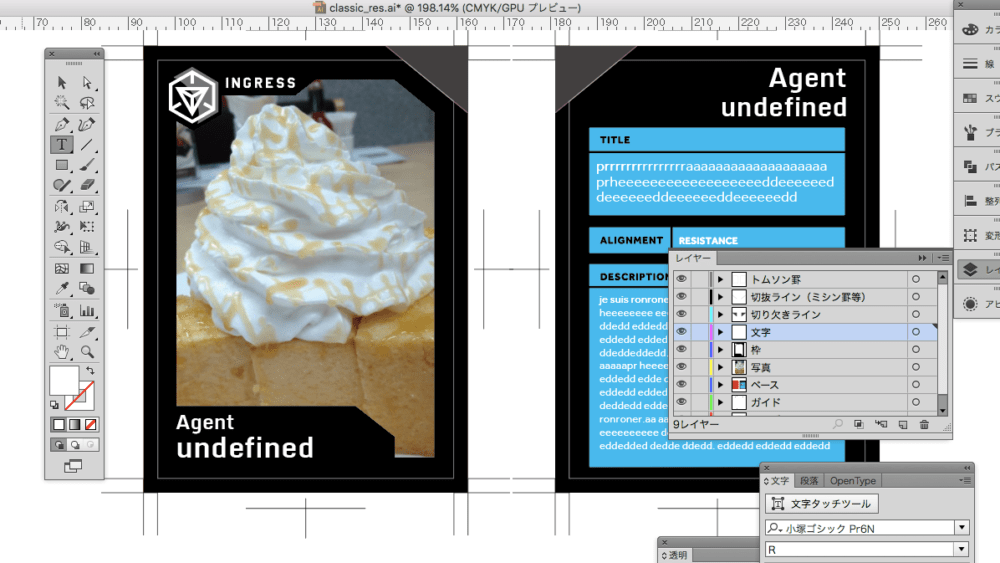Choose the Hand tool

(62, 351)
